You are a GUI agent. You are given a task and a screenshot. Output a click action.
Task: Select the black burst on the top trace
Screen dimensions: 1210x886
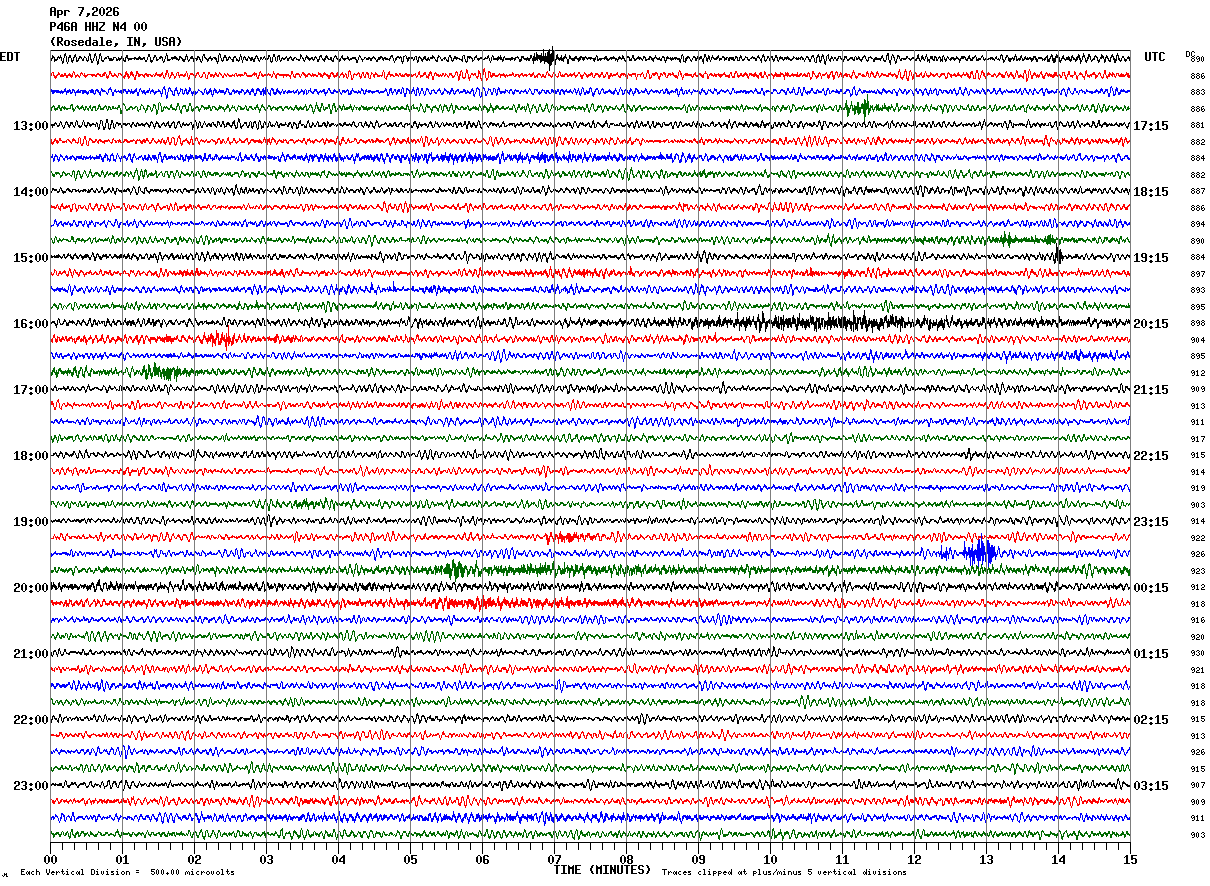point(545,57)
